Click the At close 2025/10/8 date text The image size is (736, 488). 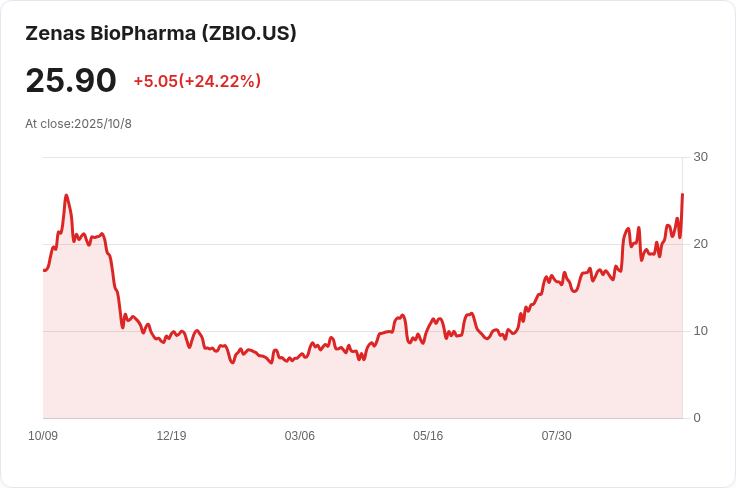pos(78,124)
